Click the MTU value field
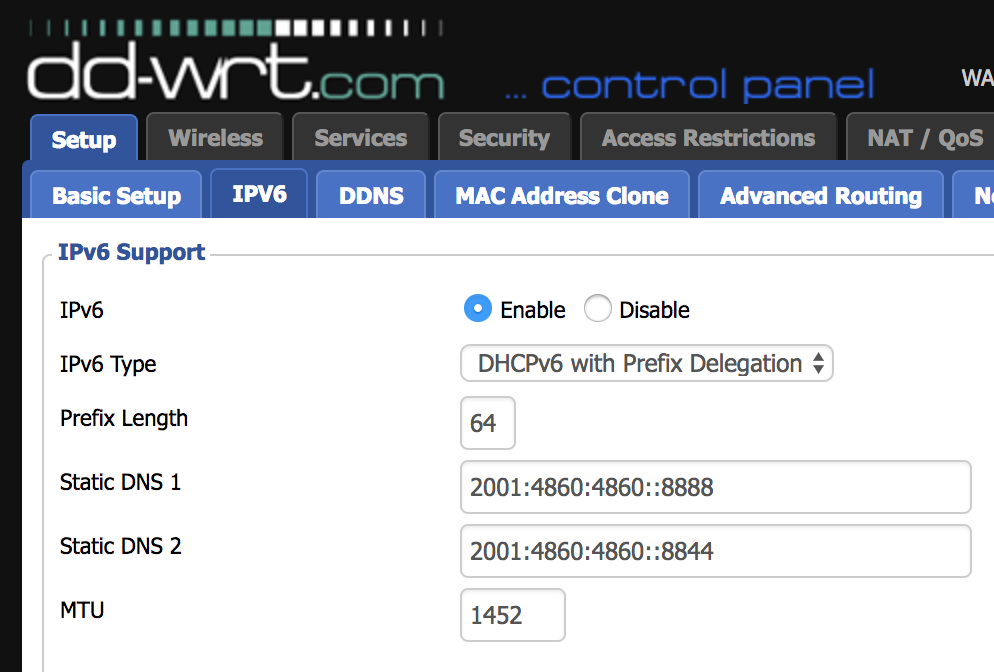Viewport: 994px width, 672px height. (513, 615)
